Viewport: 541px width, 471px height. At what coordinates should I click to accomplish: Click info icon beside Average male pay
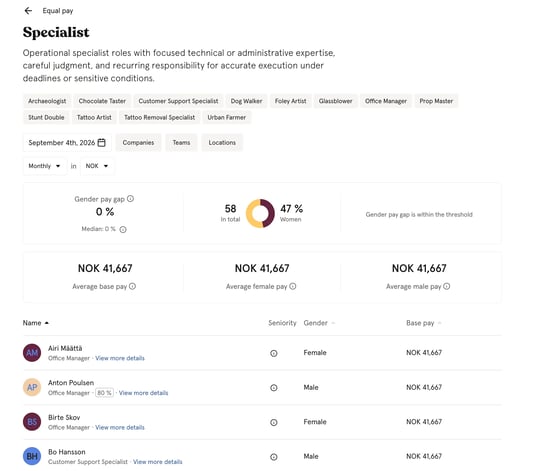pyautogui.click(x=446, y=286)
